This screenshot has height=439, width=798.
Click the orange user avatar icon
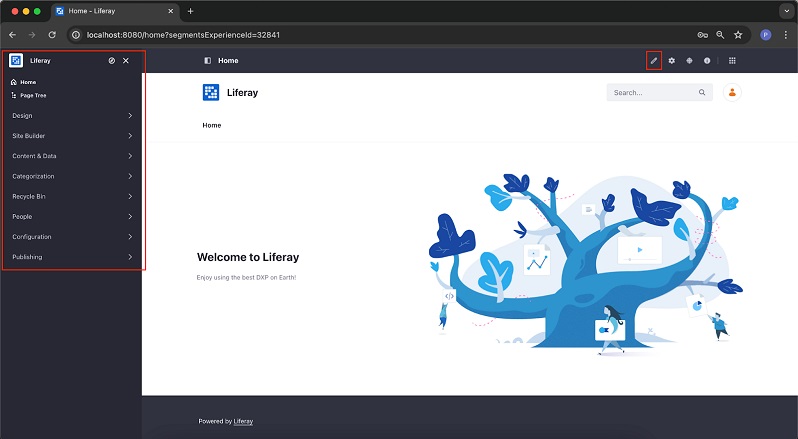732,92
